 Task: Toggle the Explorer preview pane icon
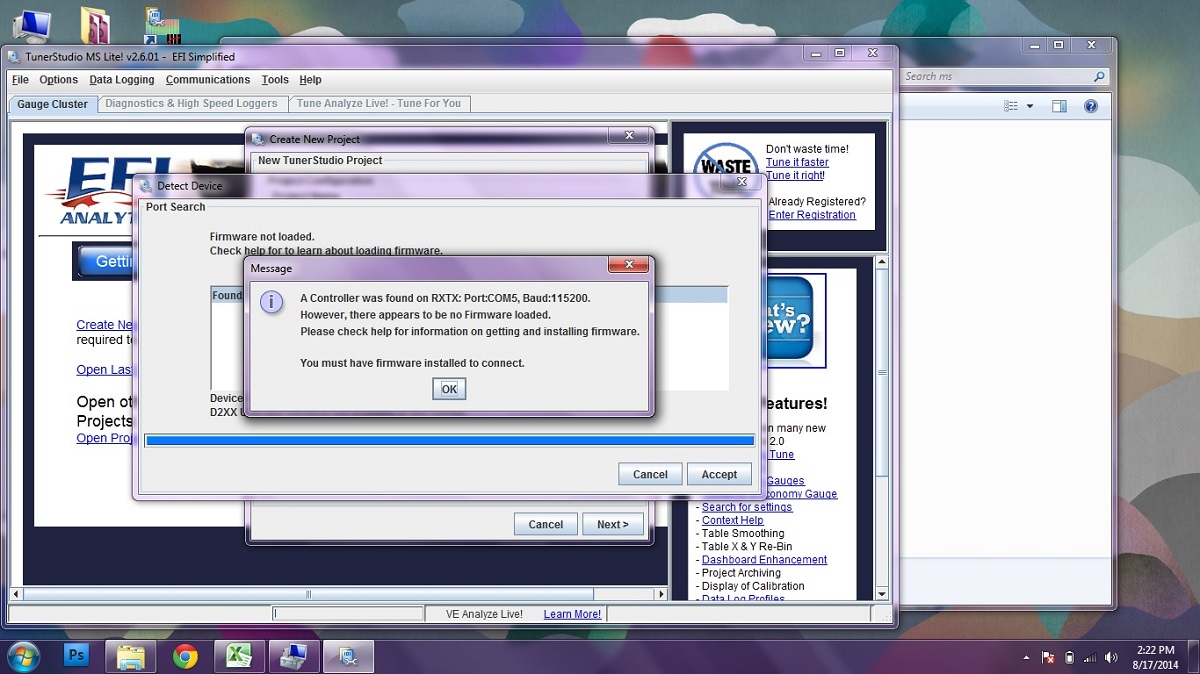(1060, 106)
